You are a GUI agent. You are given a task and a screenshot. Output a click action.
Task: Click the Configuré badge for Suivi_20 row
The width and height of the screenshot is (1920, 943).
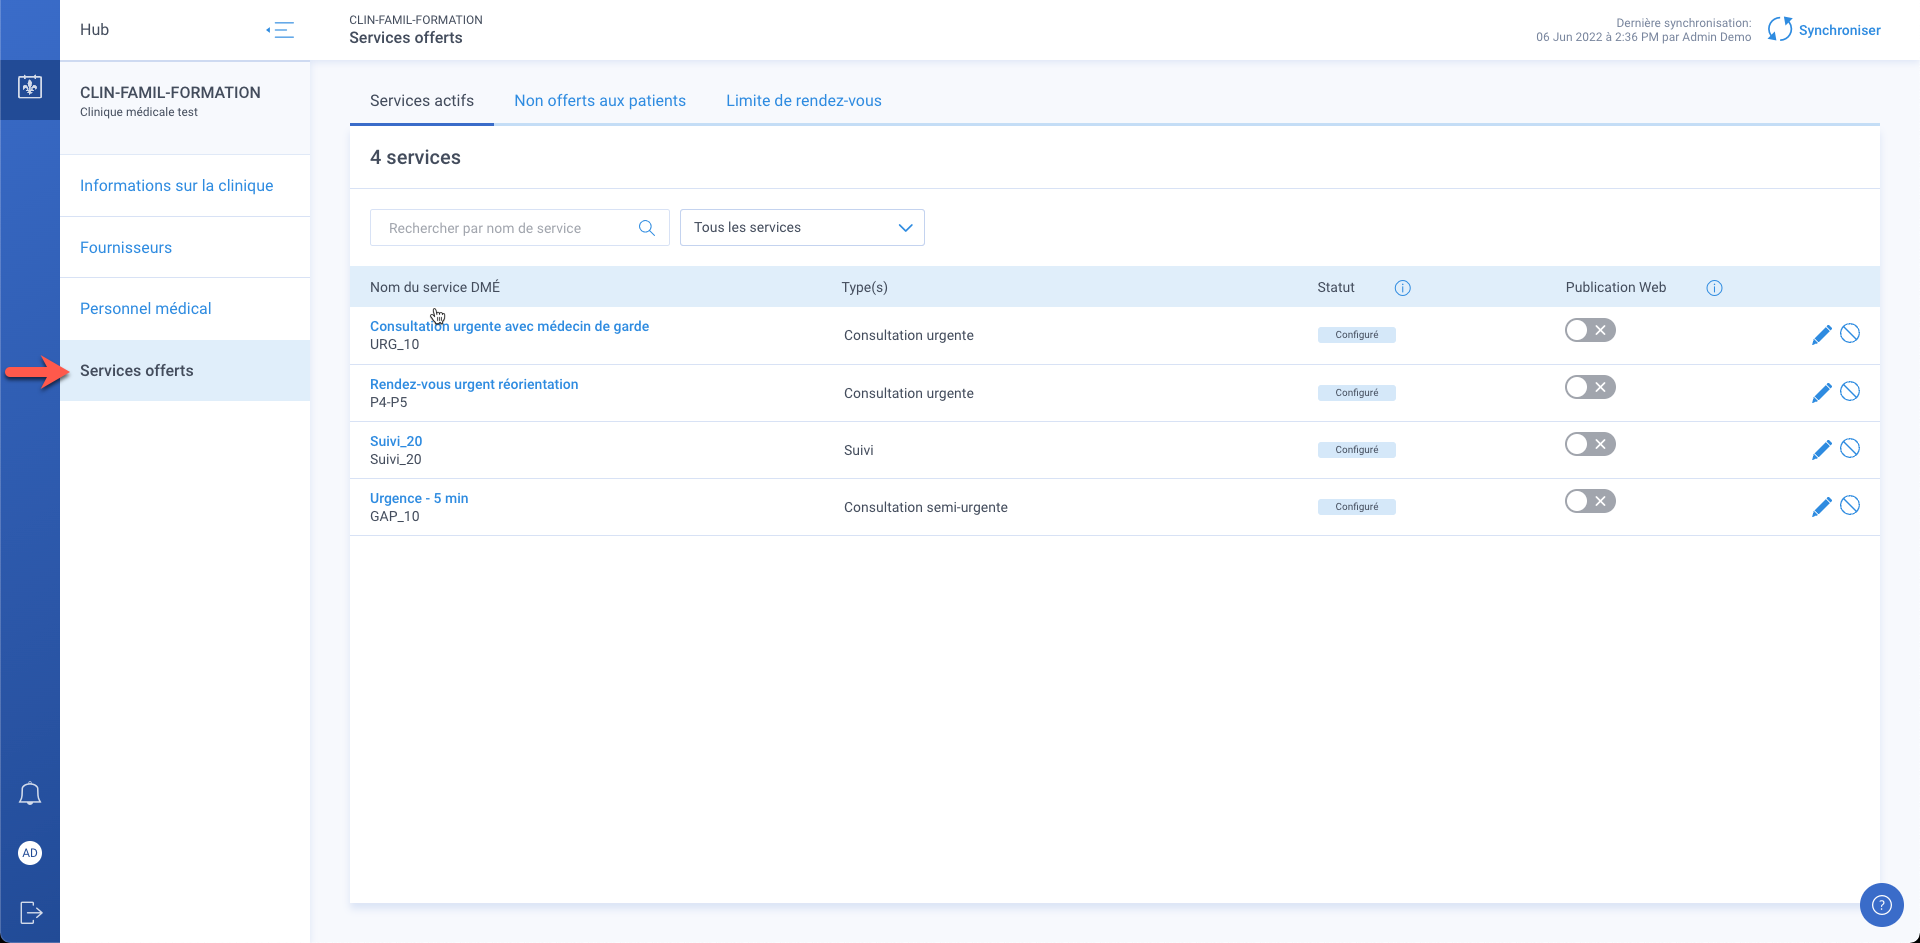click(x=1357, y=450)
